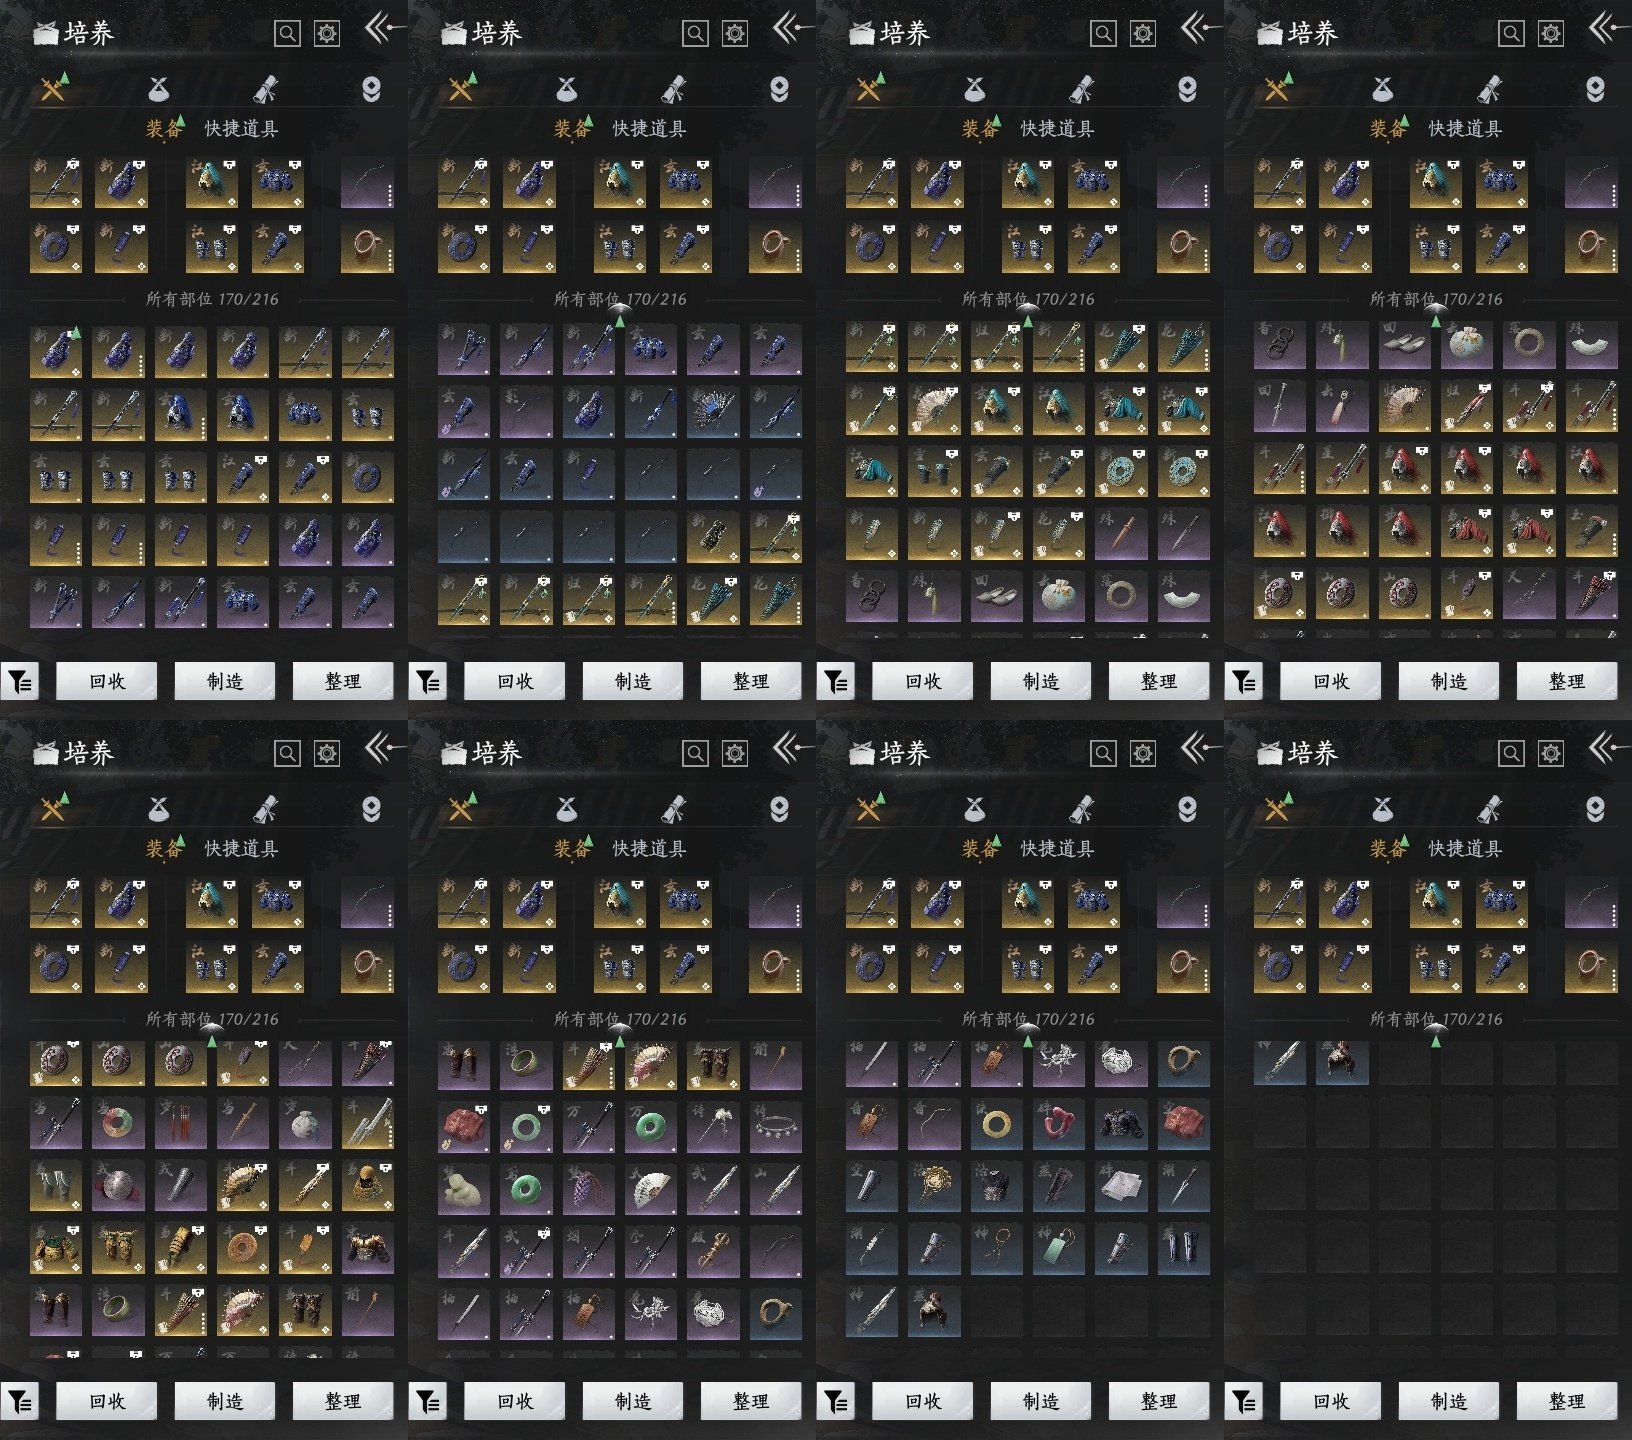Click stacked coins icon in bottom-left panel
The height and width of the screenshot is (1440, 1632).
point(371,809)
